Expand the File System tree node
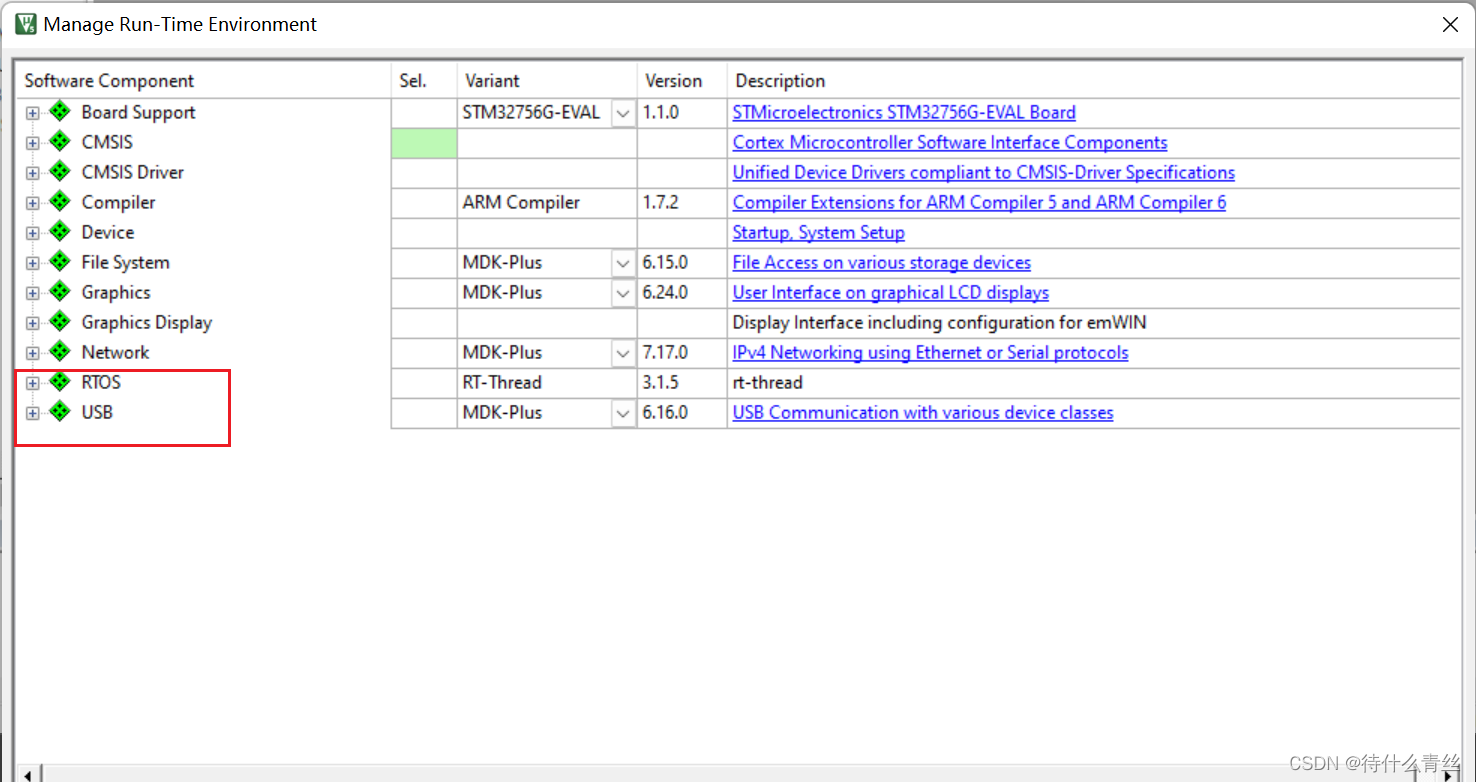 (x=33, y=263)
